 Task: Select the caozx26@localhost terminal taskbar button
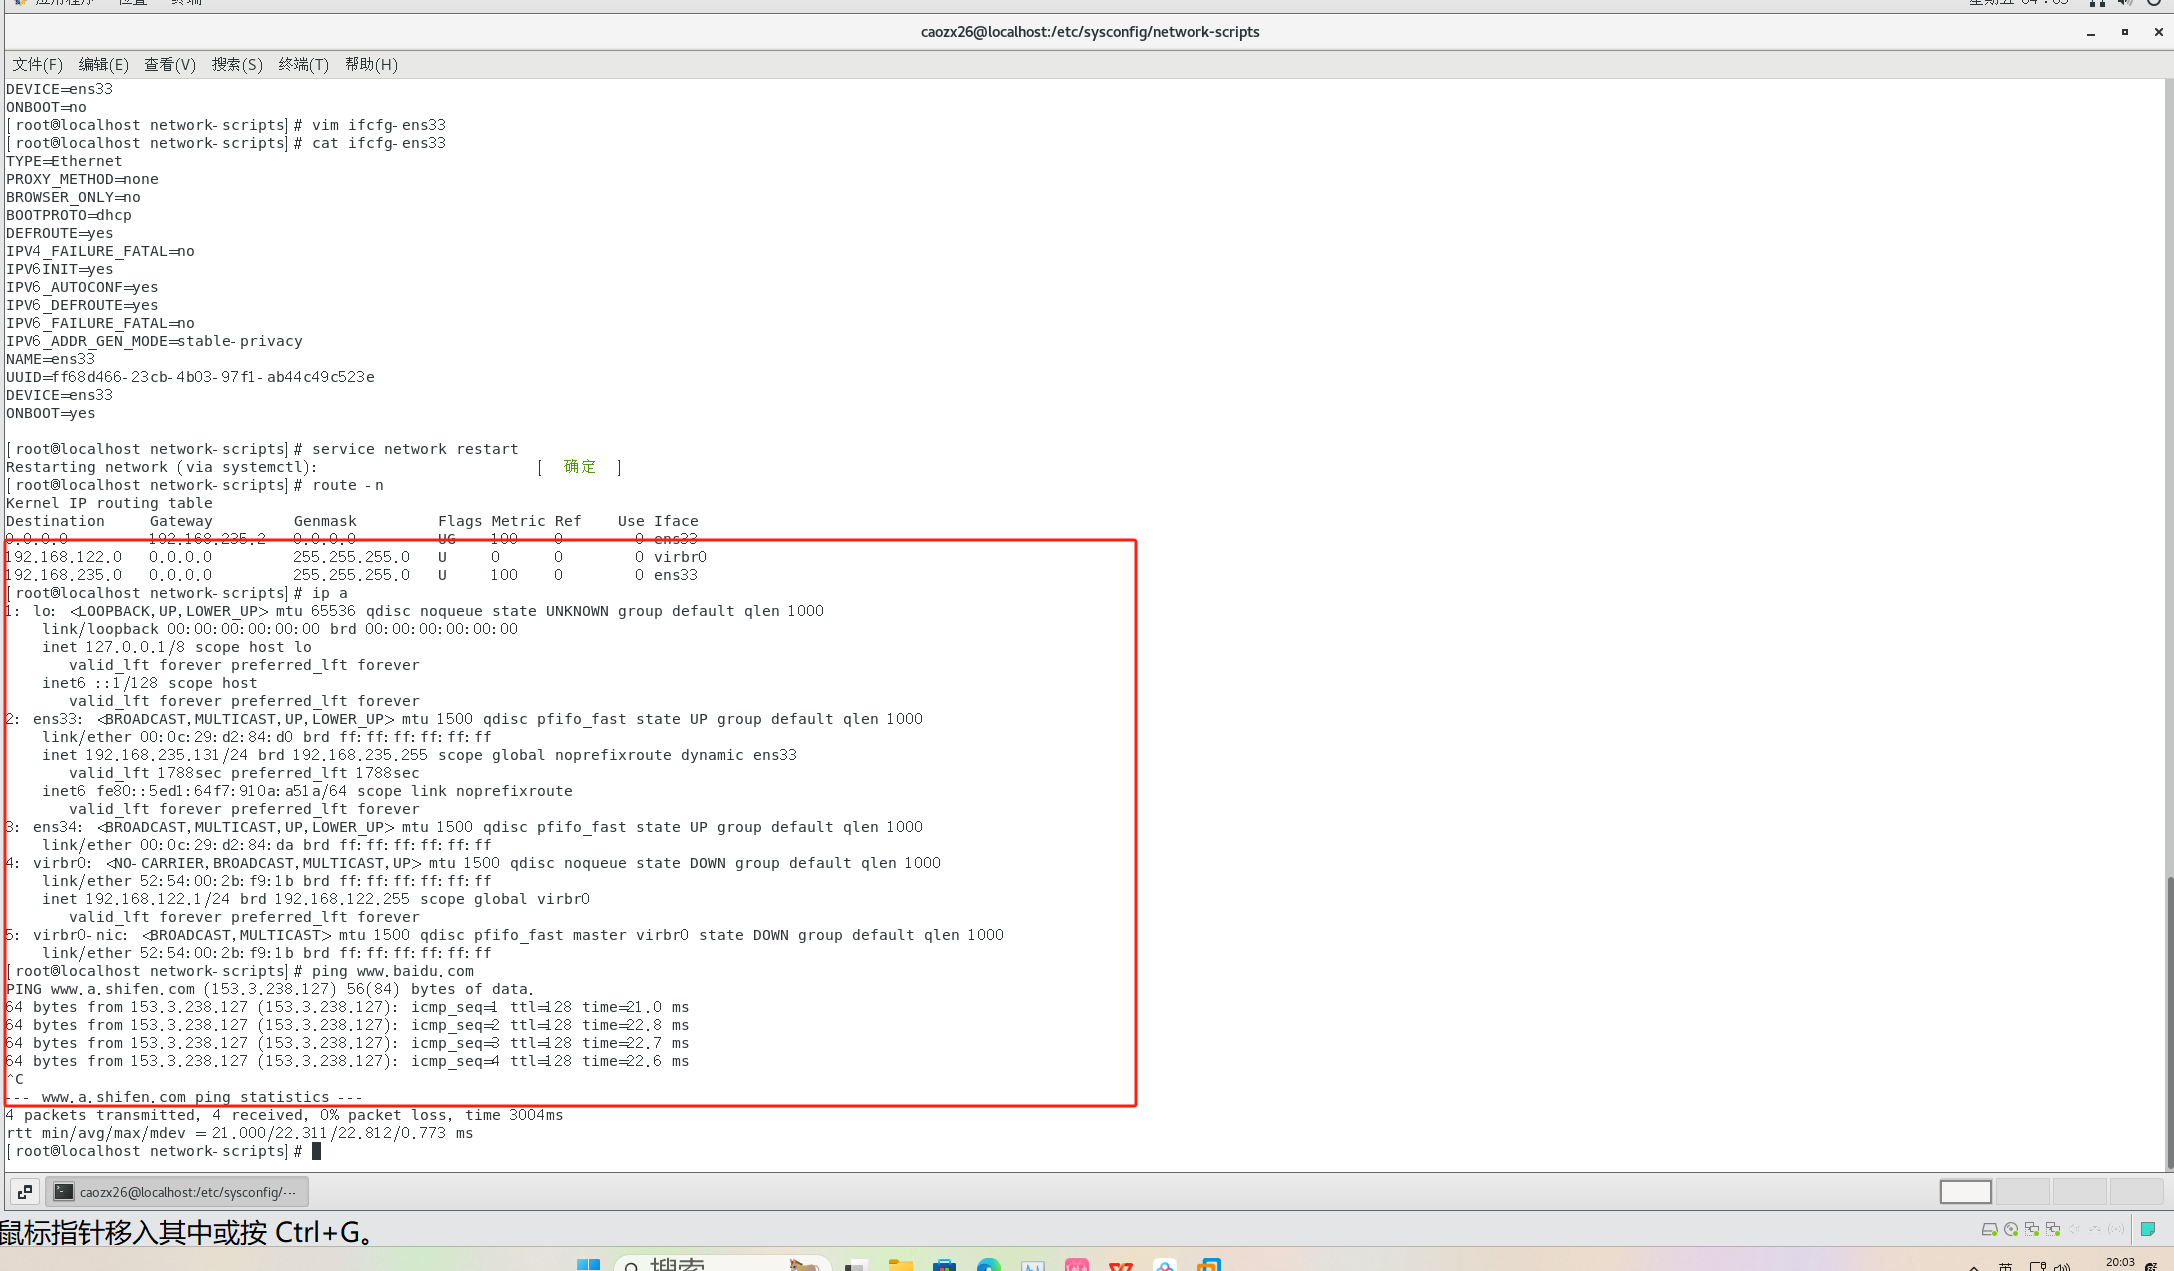coord(178,1191)
